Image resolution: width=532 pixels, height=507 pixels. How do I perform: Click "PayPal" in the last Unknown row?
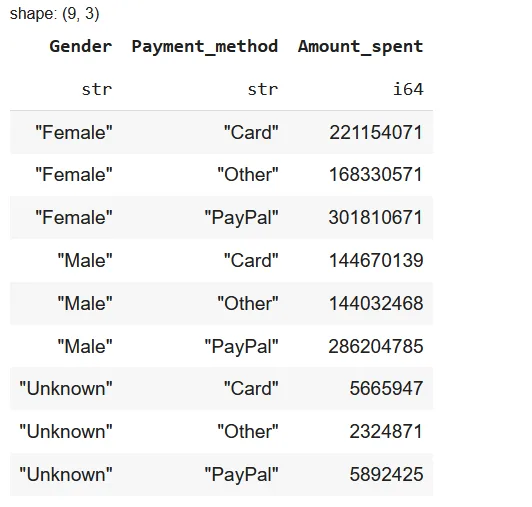(241, 474)
